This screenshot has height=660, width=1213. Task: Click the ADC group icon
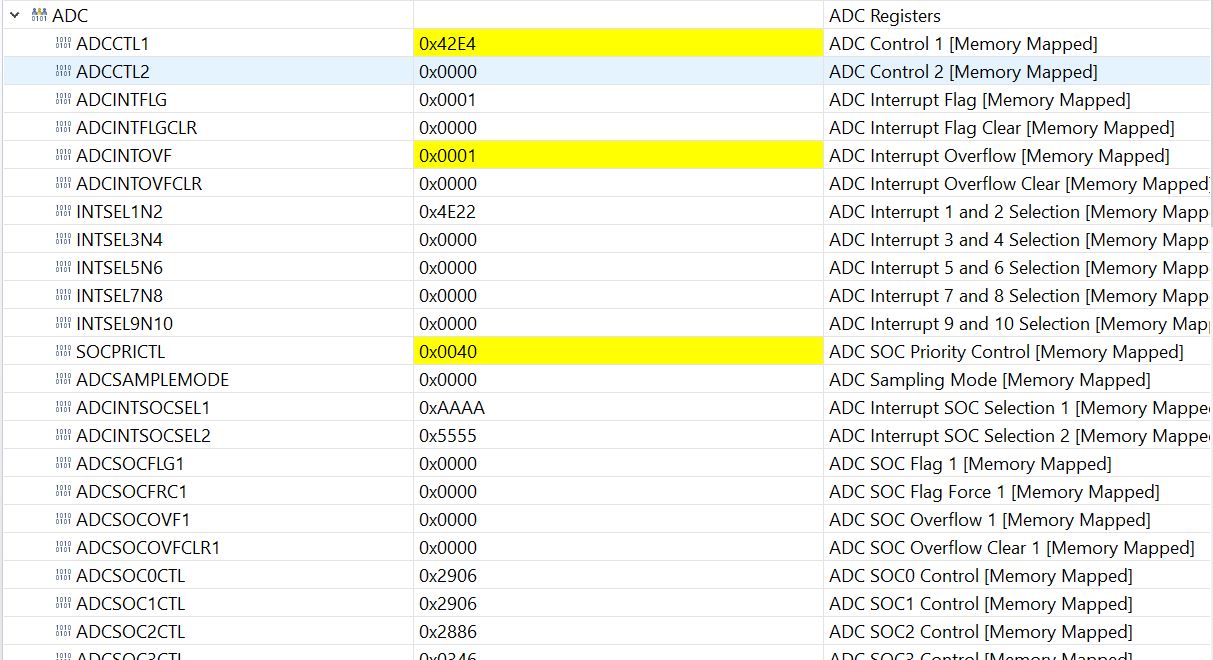tap(40, 16)
